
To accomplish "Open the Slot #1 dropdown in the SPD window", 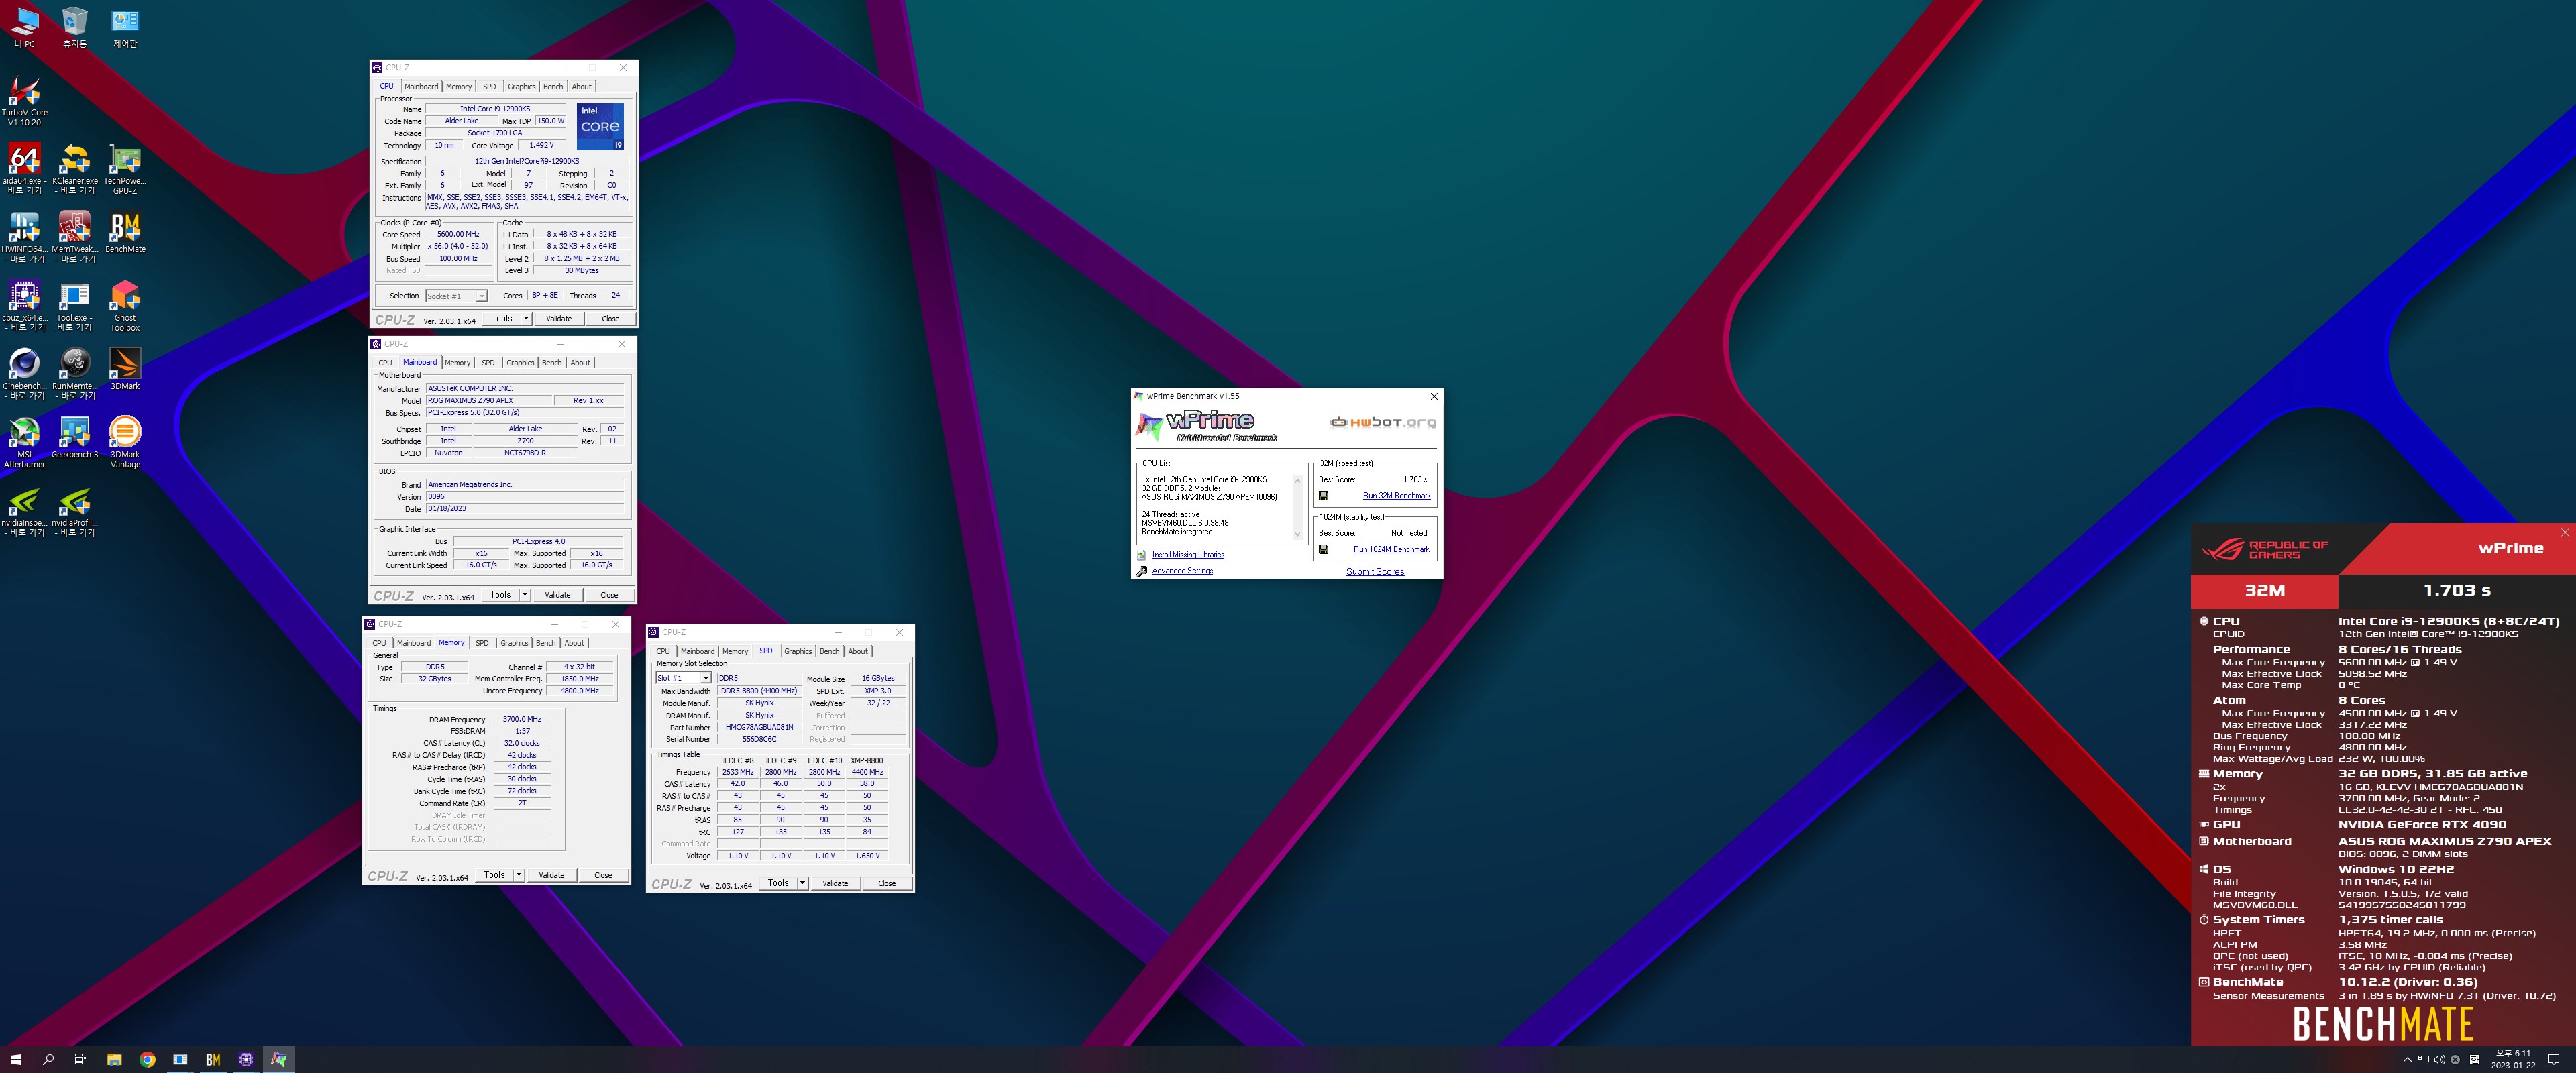I will (683, 678).
